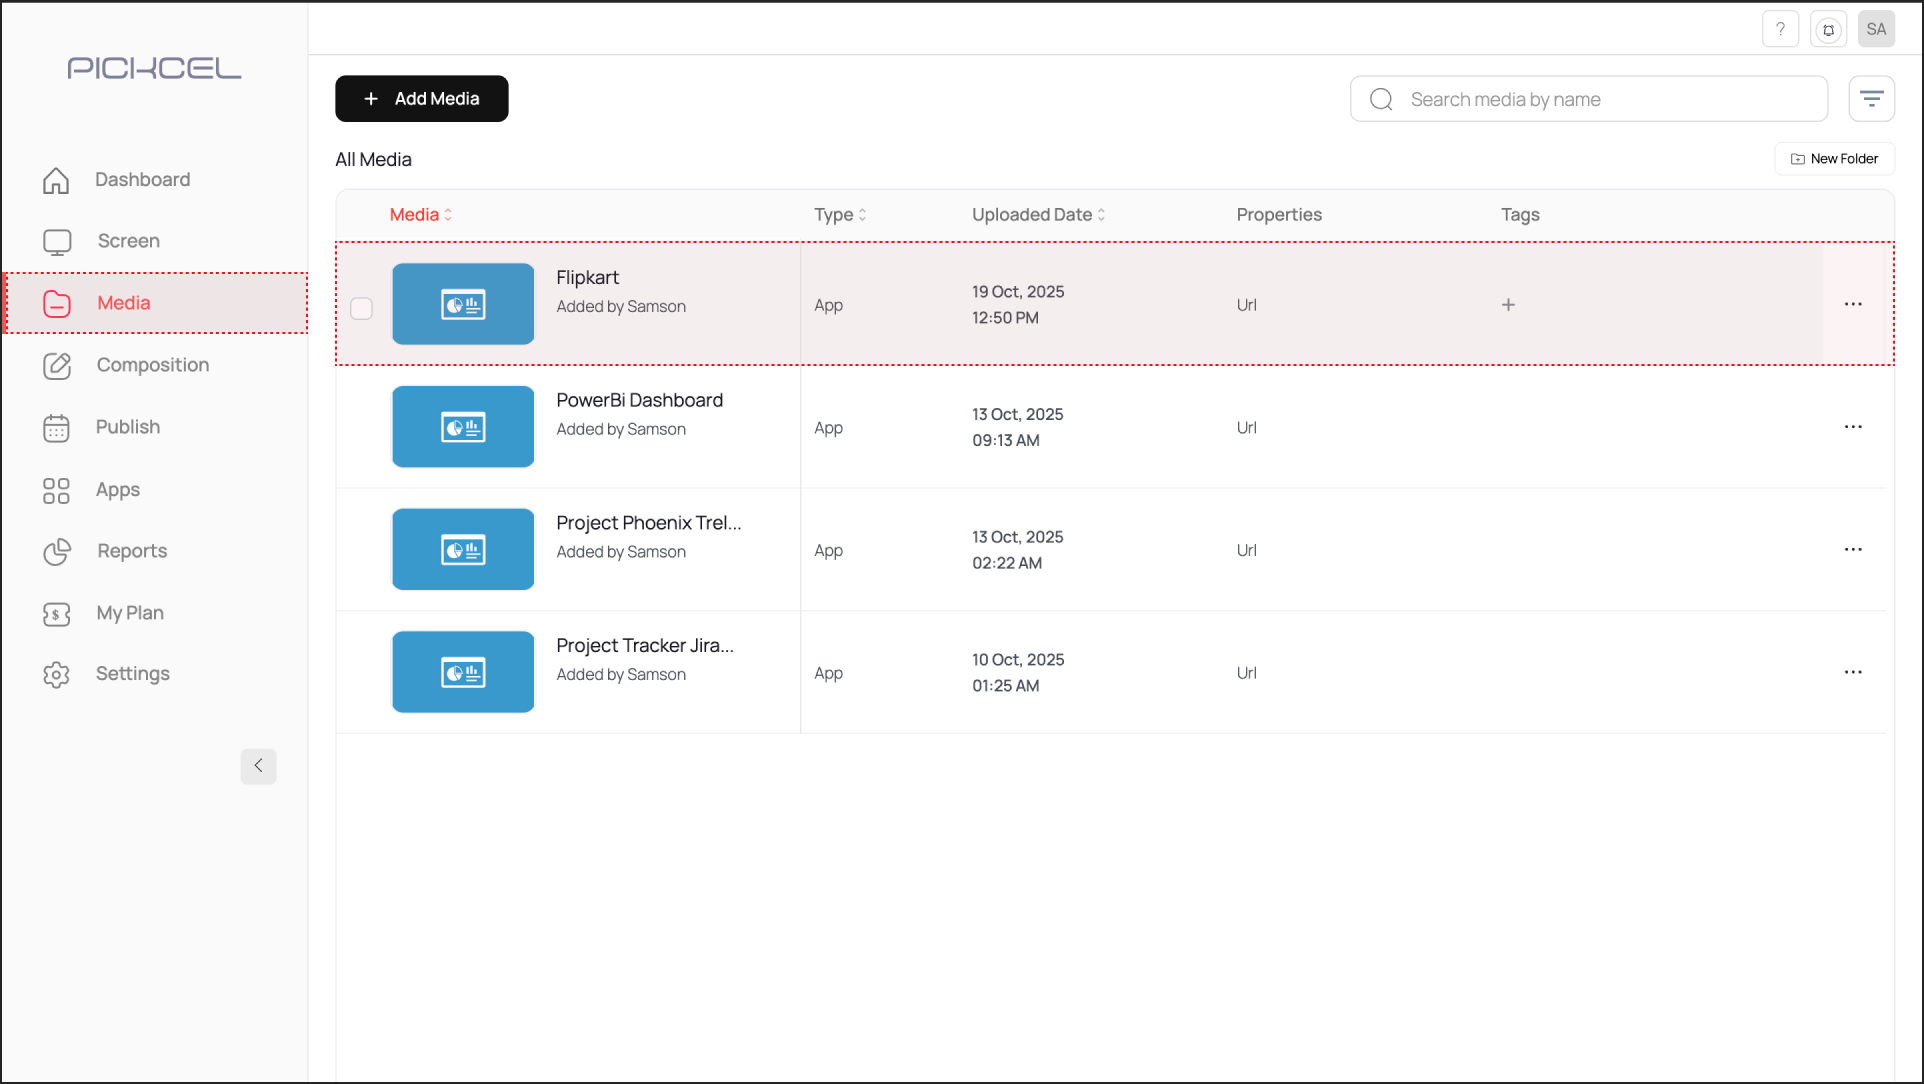
Task: Click the add tag plus icon on Flipkart
Action: click(1508, 305)
